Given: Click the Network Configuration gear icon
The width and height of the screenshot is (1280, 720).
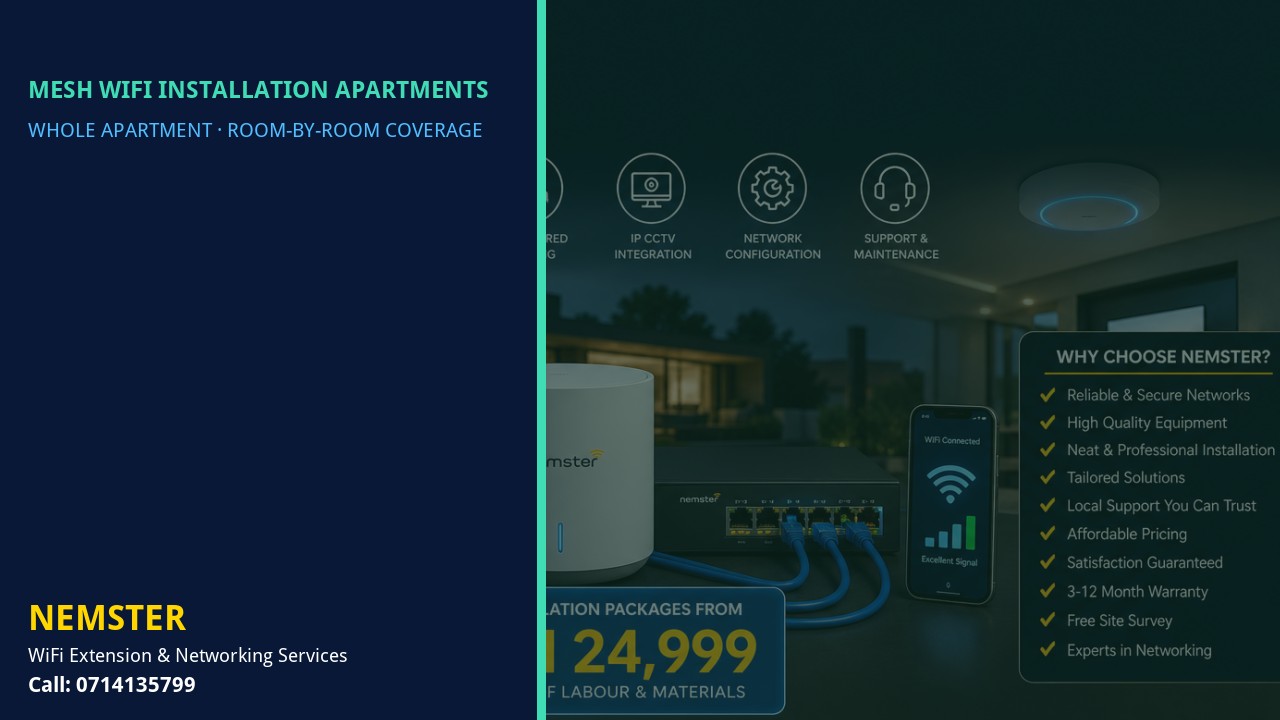Looking at the screenshot, I should click(x=772, y=188).
